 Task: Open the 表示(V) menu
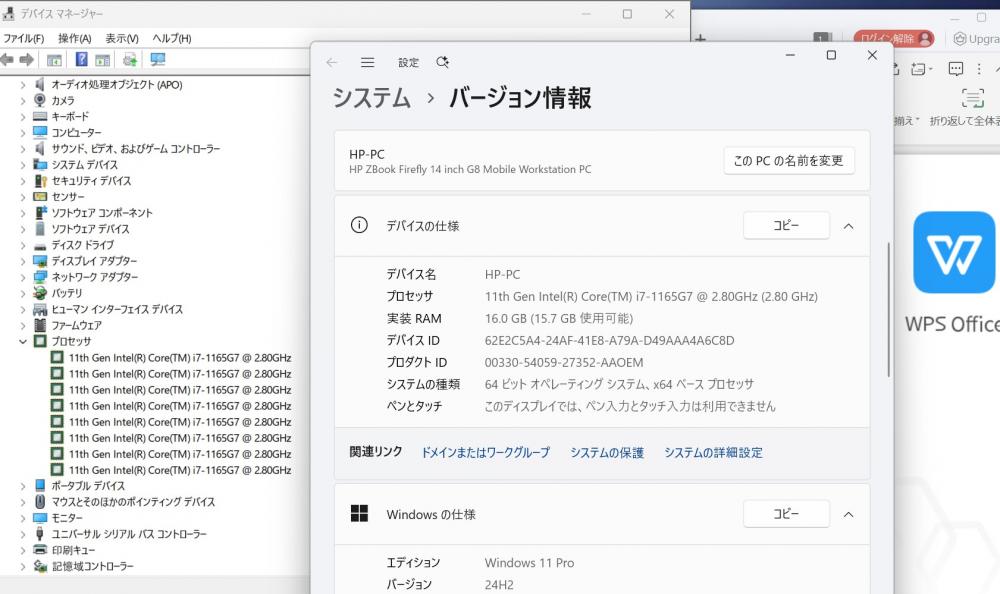(x=122, y=38)
